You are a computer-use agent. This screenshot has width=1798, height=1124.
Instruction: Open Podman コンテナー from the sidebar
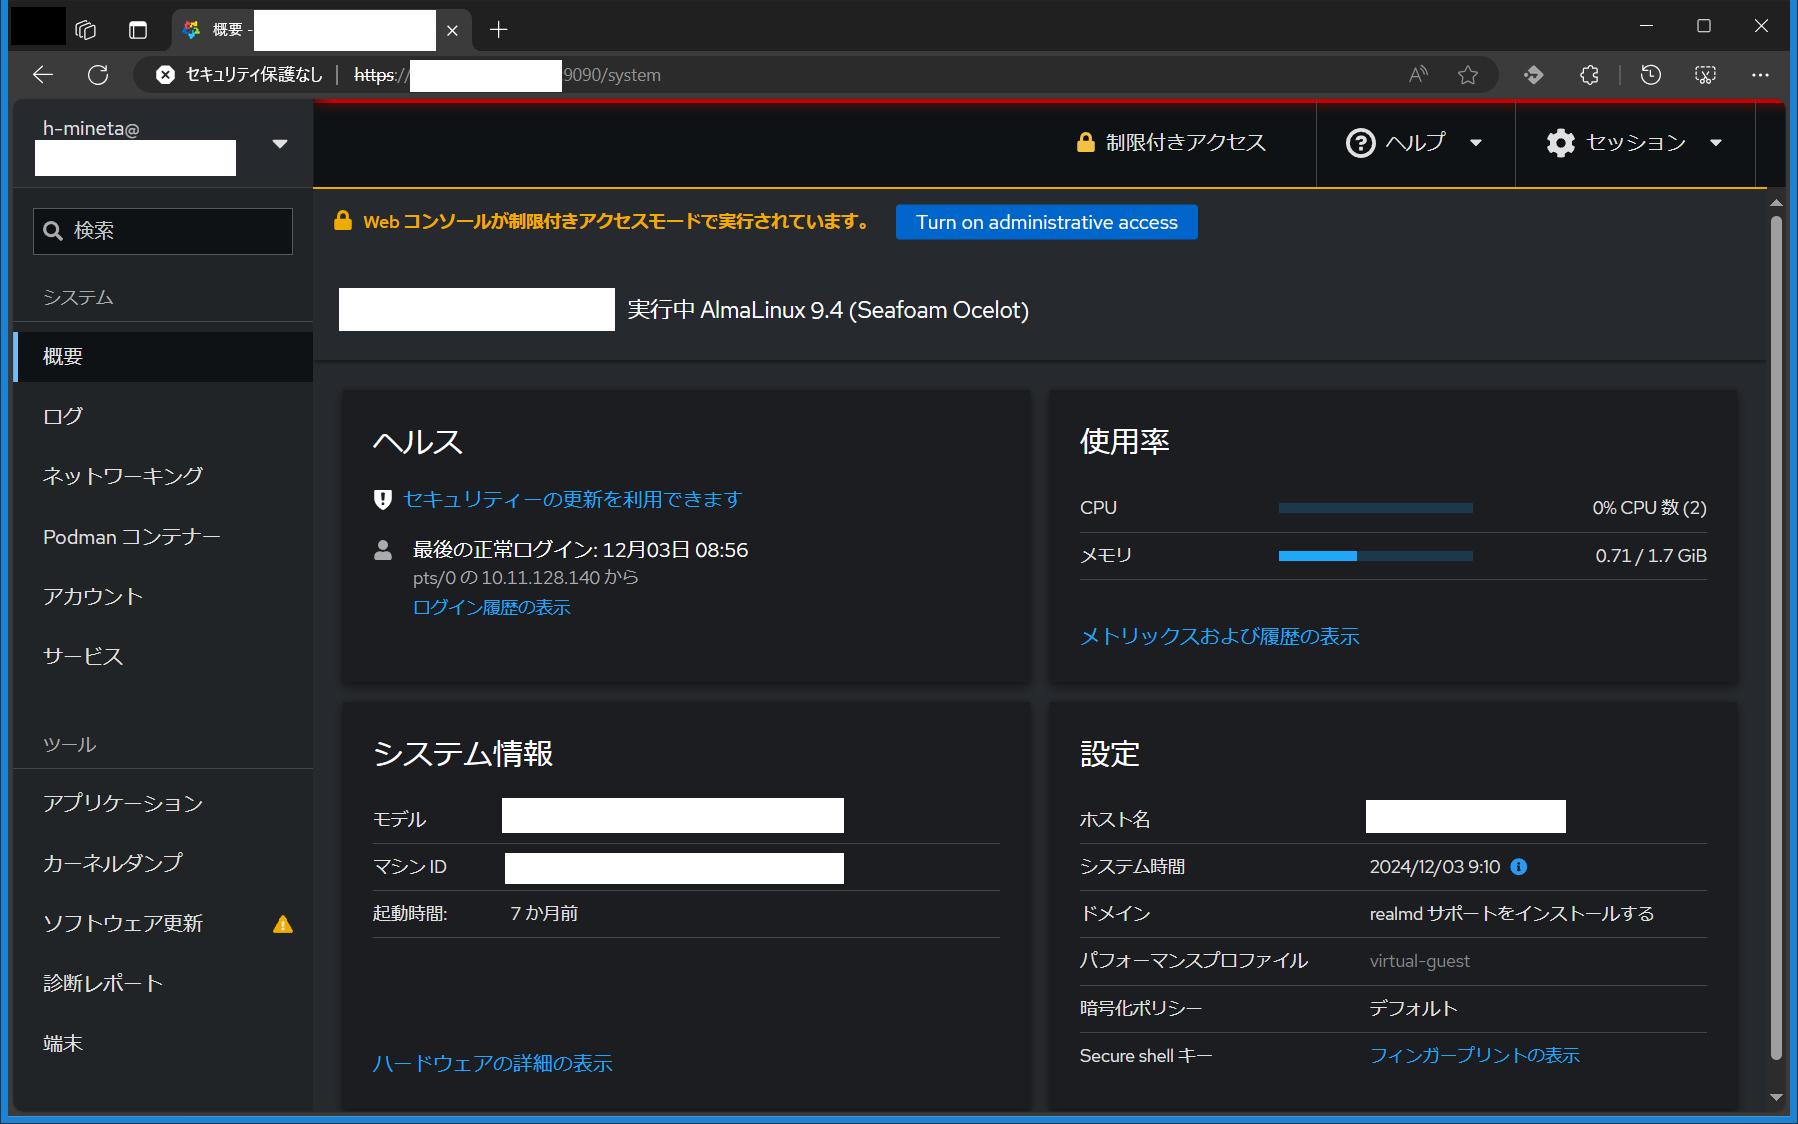coord(131,537)
